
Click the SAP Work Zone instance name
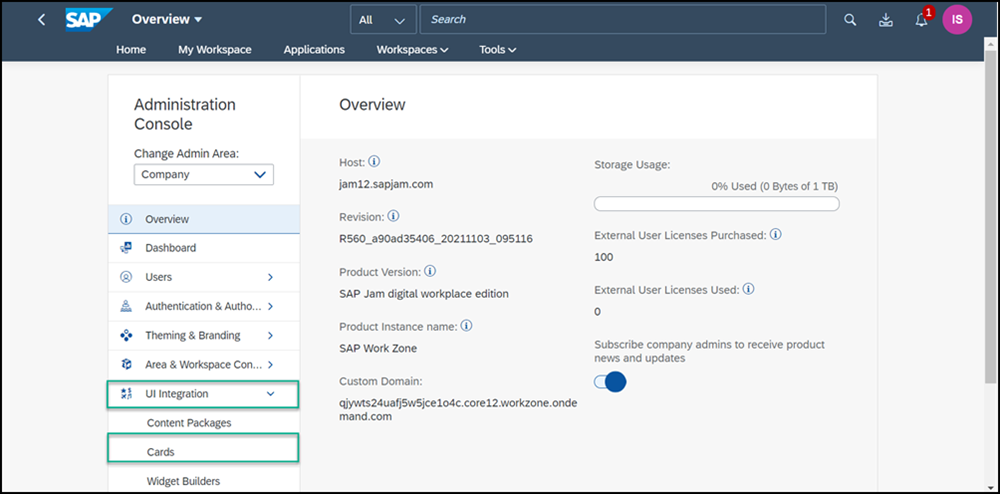click(378, 348)
